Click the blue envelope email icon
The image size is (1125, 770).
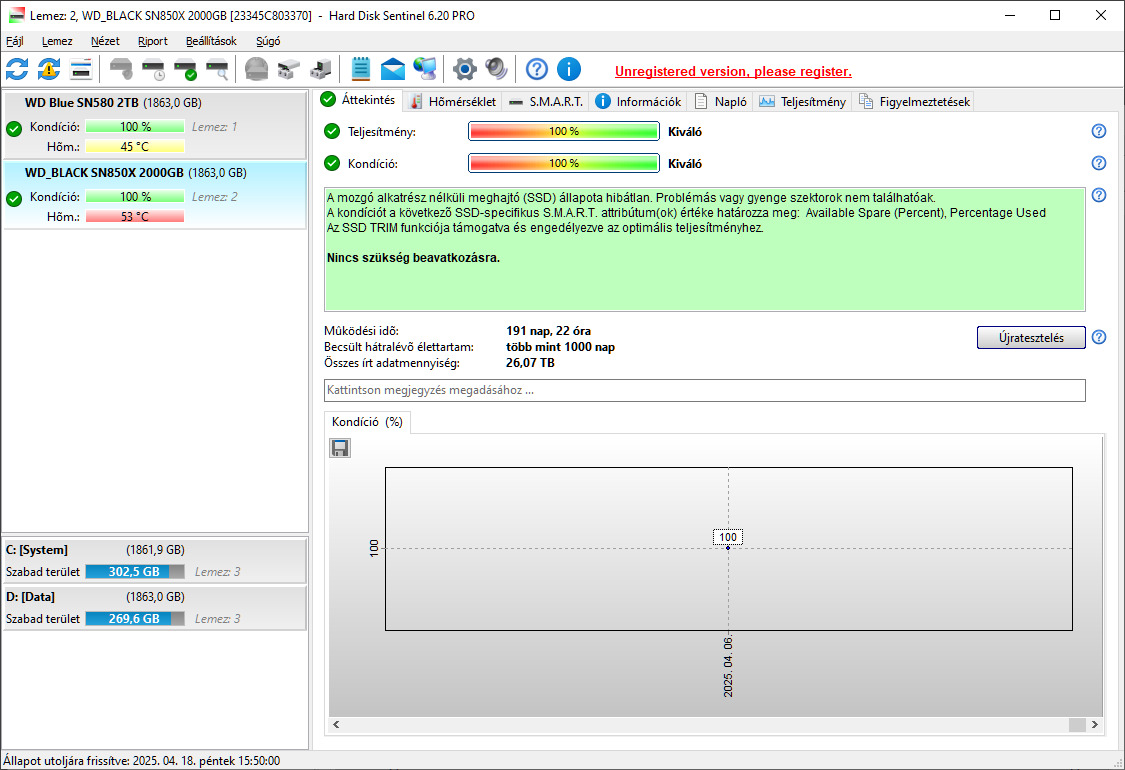click(x=392, y=70)
